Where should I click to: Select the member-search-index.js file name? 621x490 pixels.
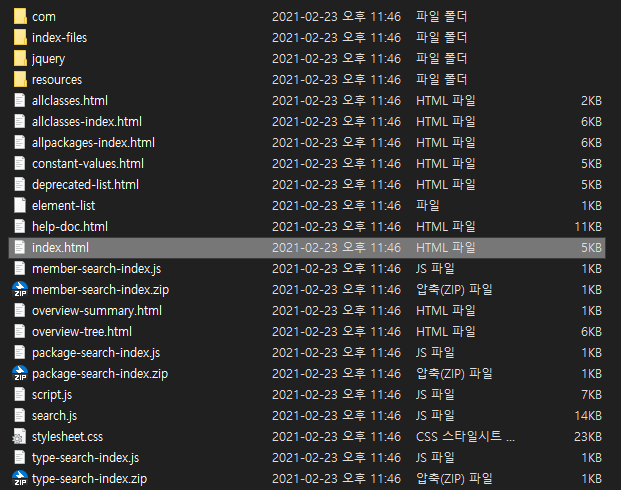coord(97,269)
